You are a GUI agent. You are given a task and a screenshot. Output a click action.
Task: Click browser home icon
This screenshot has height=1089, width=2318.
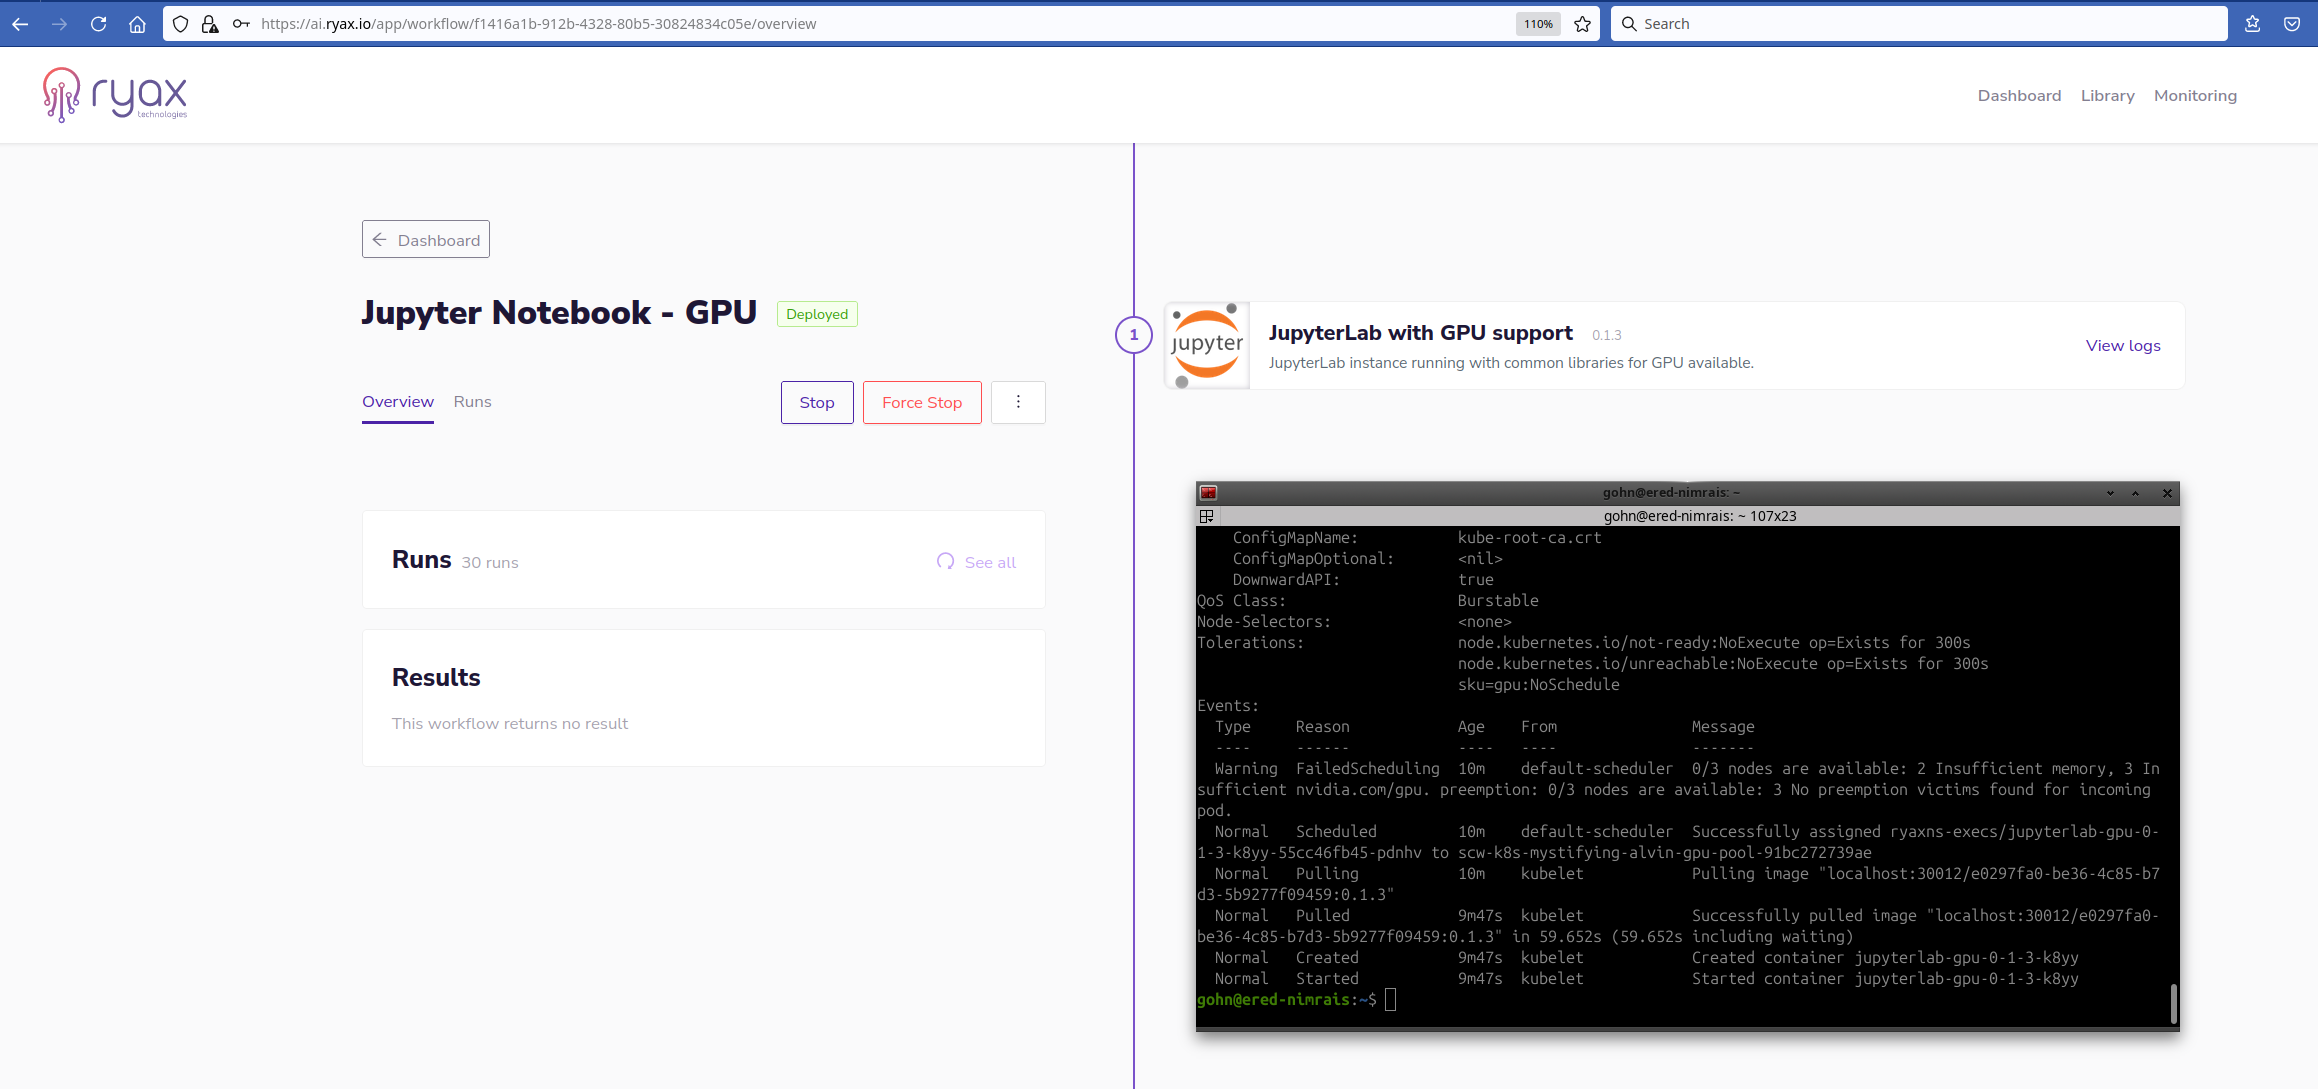(137, 24)
